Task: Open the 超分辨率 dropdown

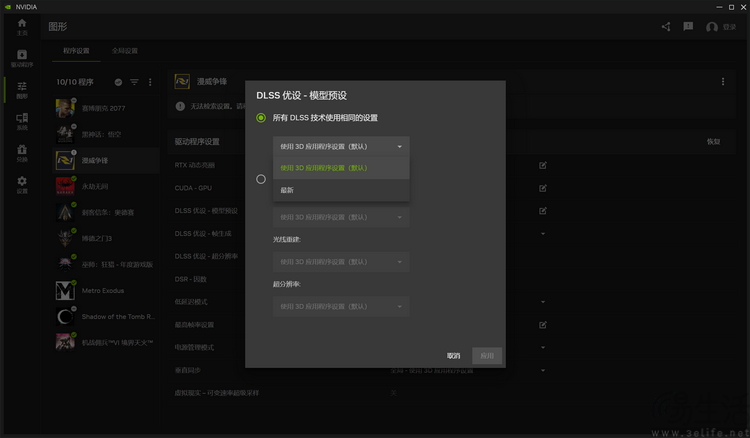Action: [341, 307]
